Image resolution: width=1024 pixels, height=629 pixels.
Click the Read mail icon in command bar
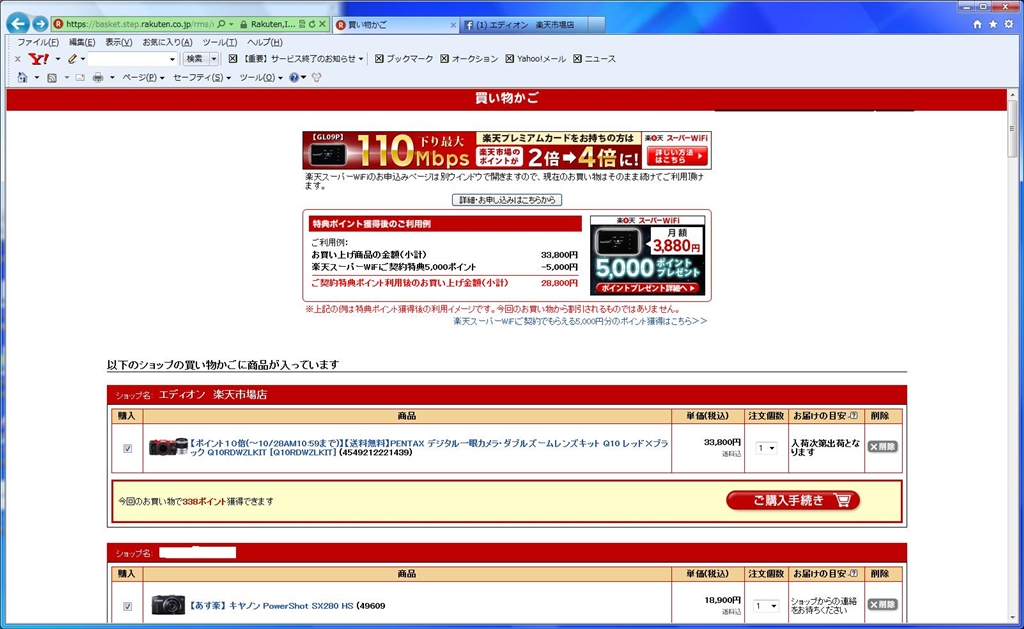[x=80, y=77]
